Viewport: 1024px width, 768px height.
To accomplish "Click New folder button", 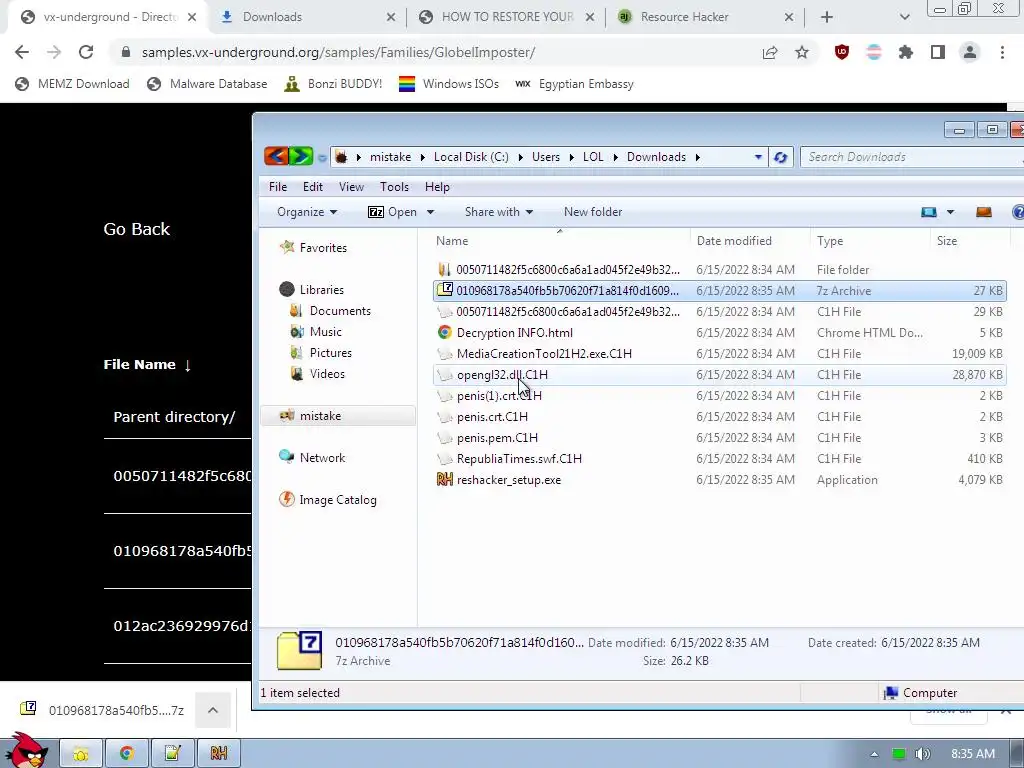I will pos(593,212).
